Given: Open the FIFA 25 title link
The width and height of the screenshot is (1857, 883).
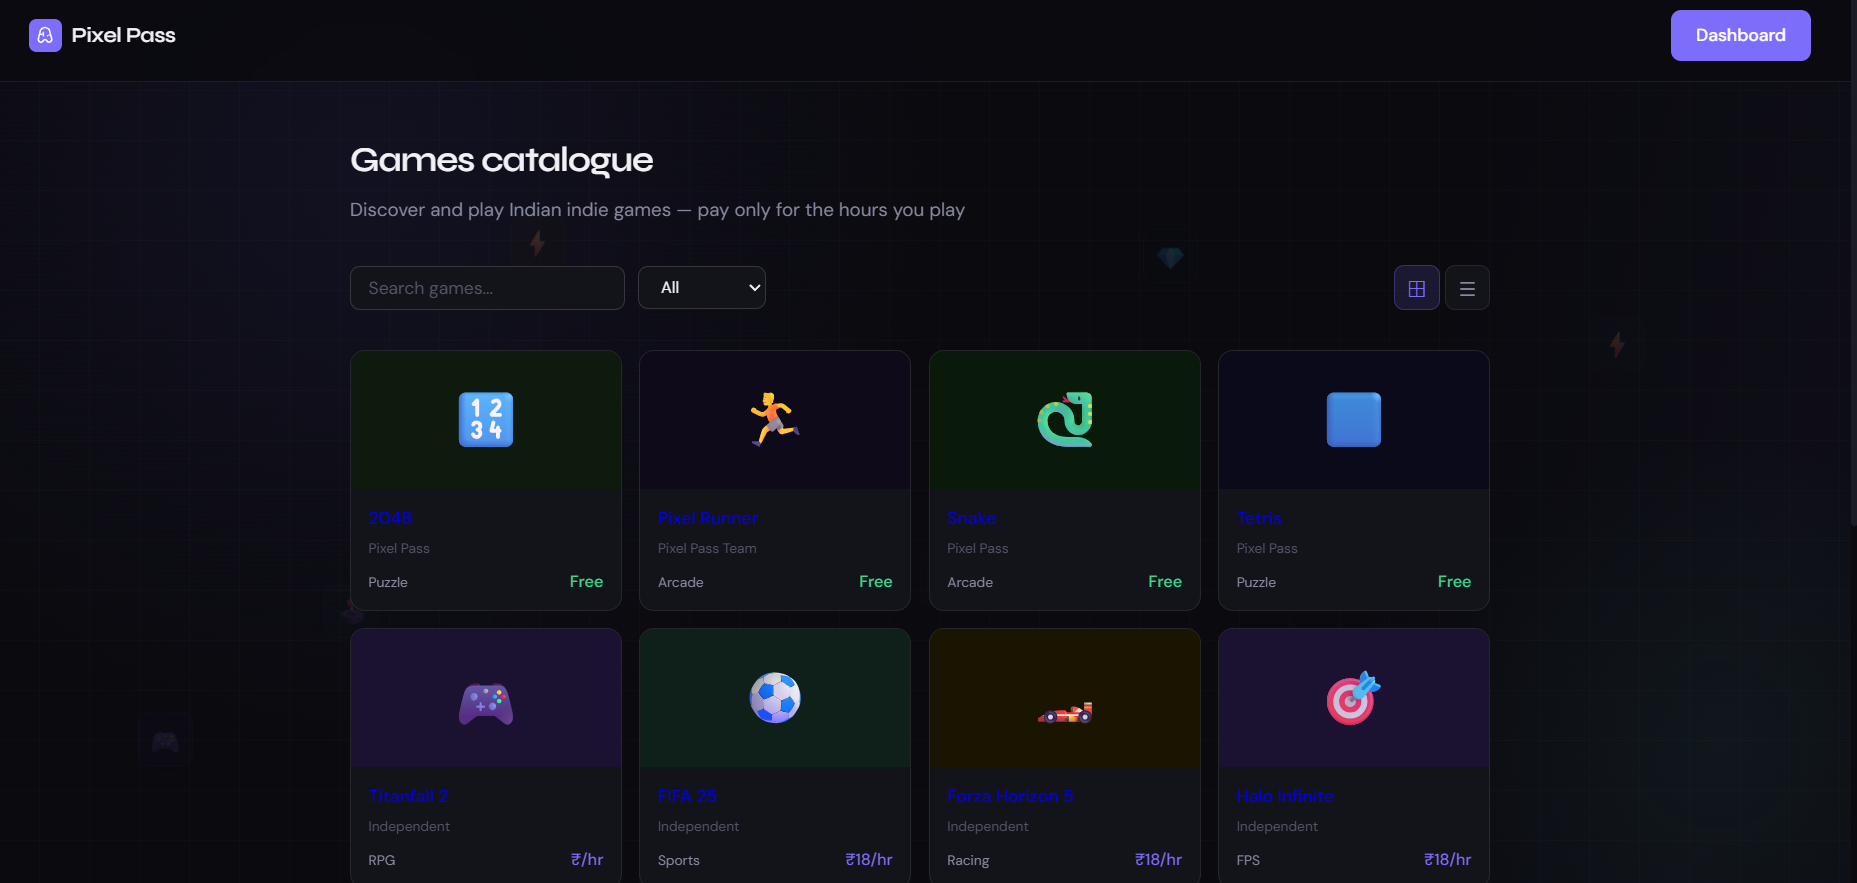Looking at the screenshot, I should (687, 796).
